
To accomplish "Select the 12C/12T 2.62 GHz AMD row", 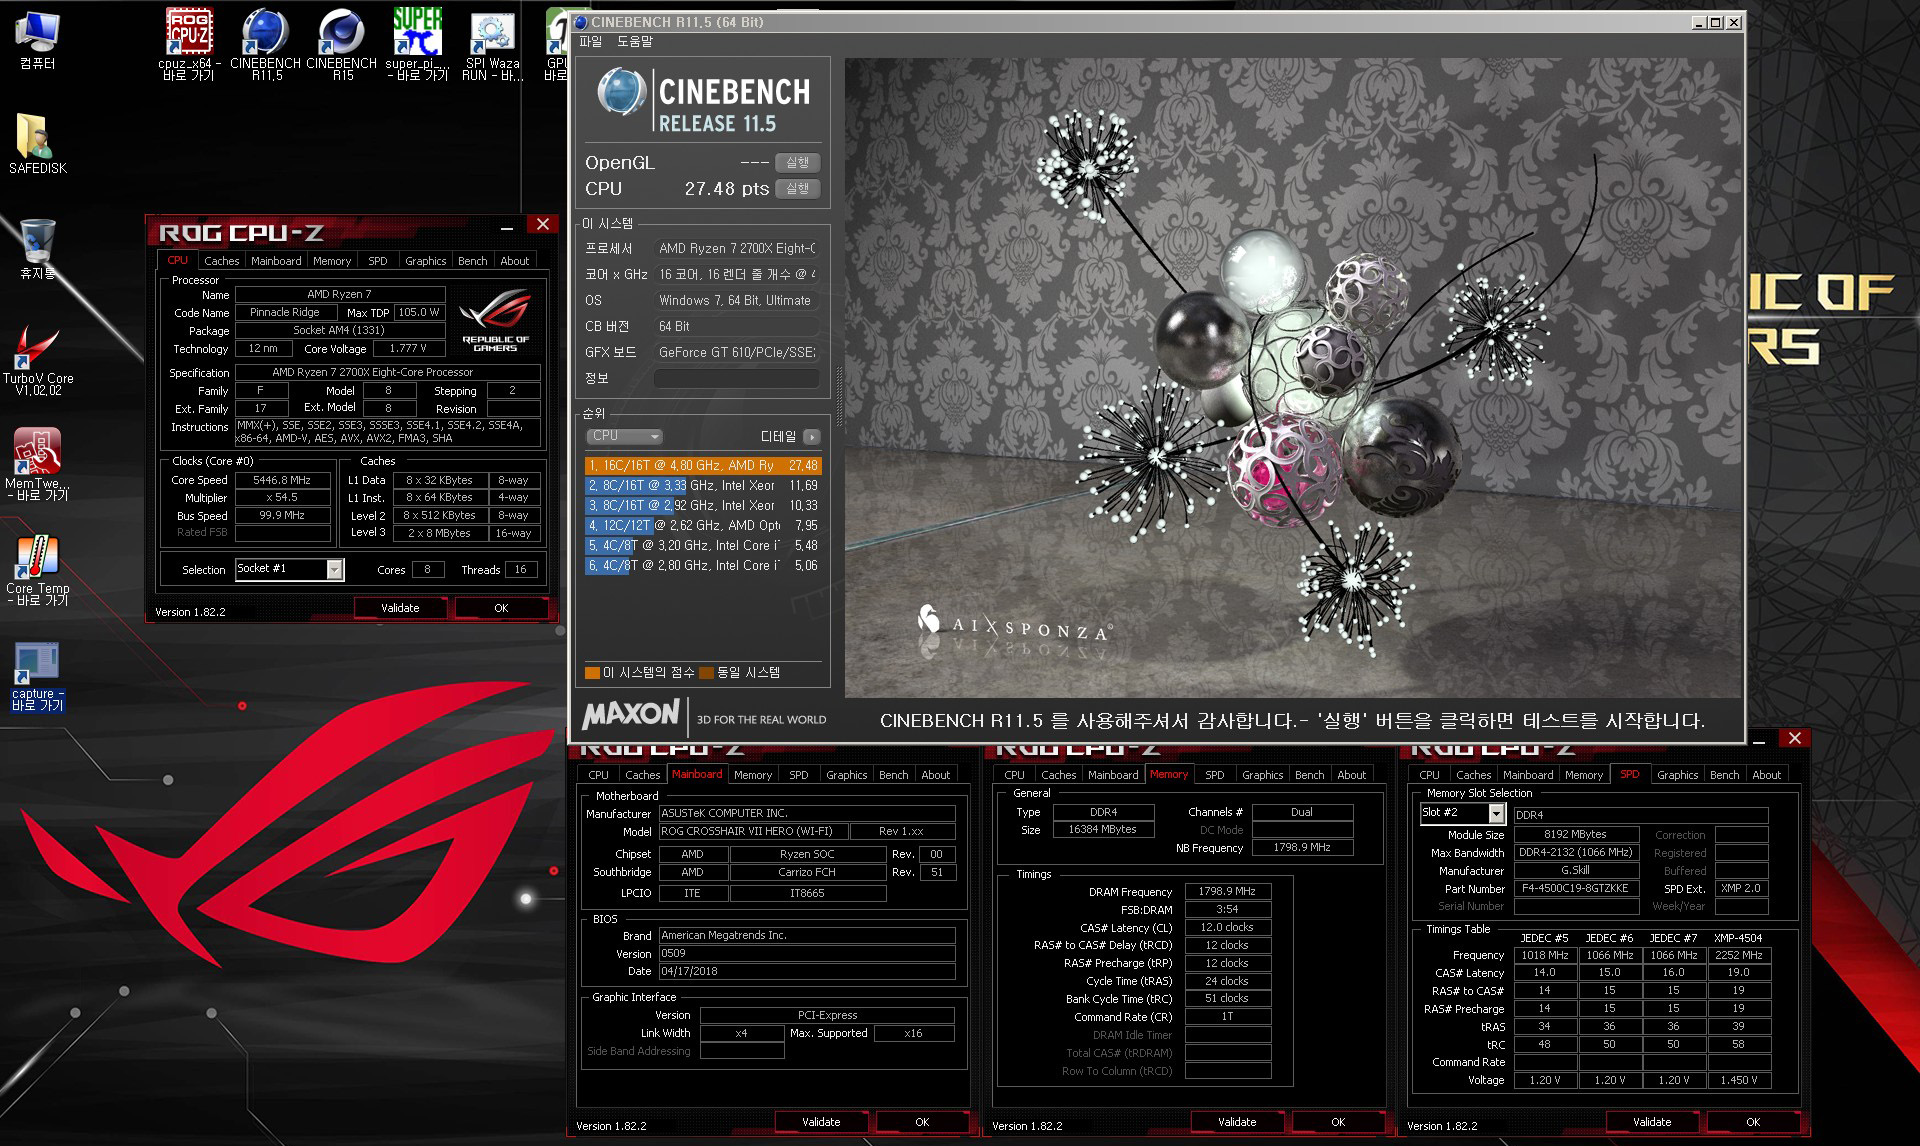I will 703,526.
